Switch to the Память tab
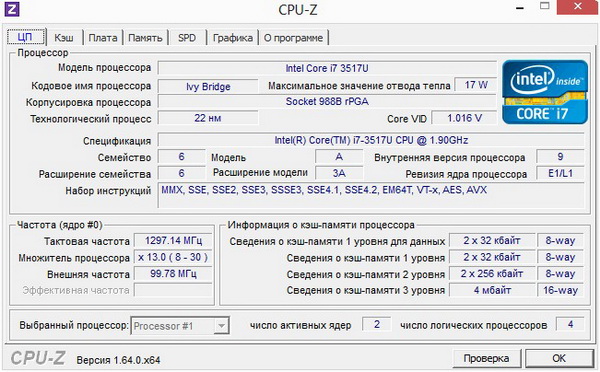This screenshot has width=600, height=372. click(x=145, y=38)
